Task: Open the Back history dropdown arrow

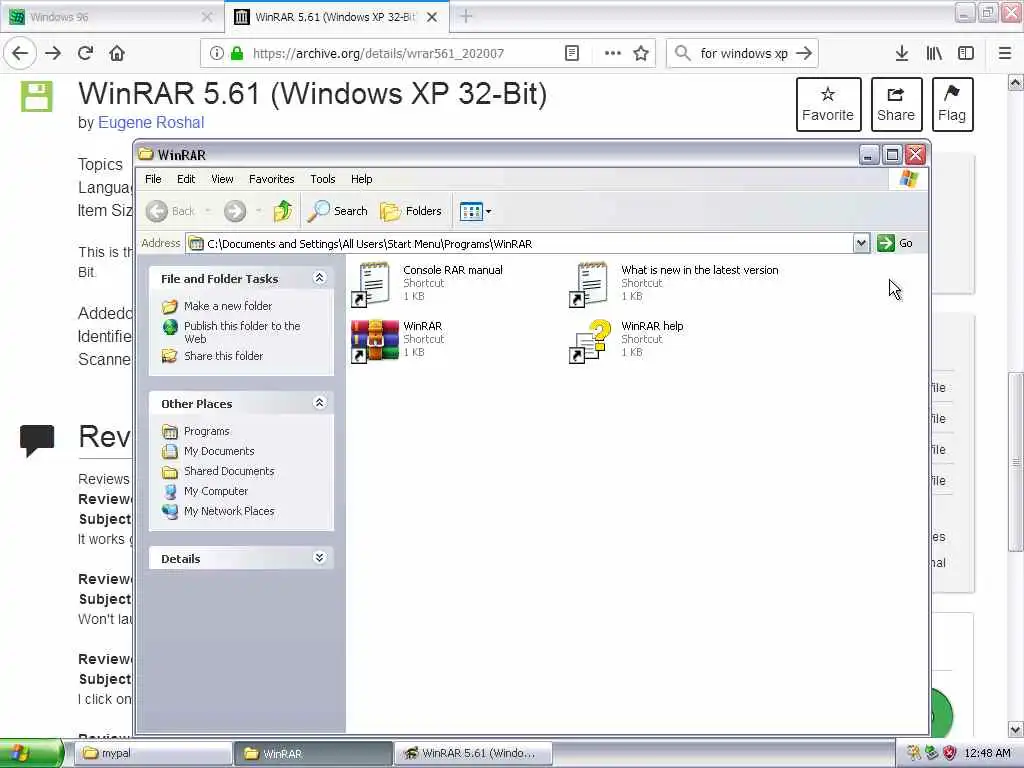Action: pos(208,211)
